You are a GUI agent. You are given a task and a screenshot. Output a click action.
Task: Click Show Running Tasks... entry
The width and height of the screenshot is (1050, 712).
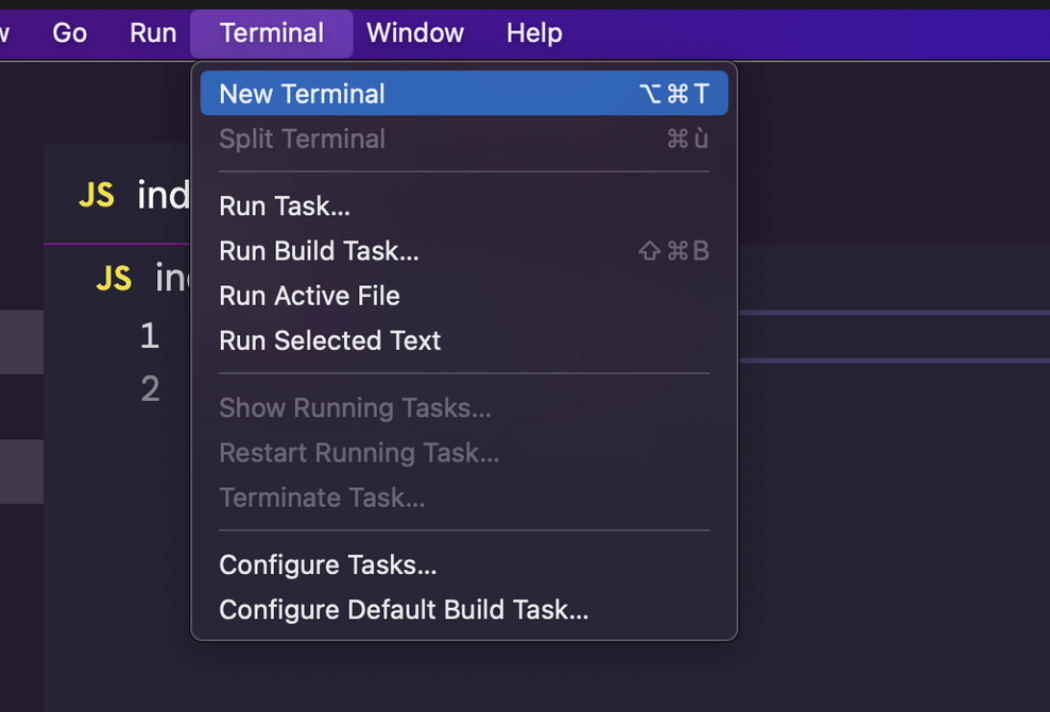[355, 408]
